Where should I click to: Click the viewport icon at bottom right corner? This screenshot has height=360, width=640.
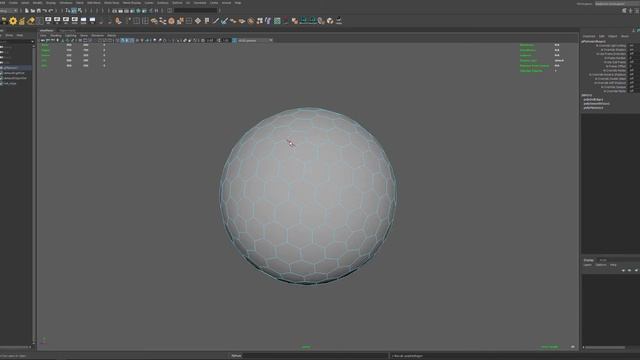[x=573, y=347]
